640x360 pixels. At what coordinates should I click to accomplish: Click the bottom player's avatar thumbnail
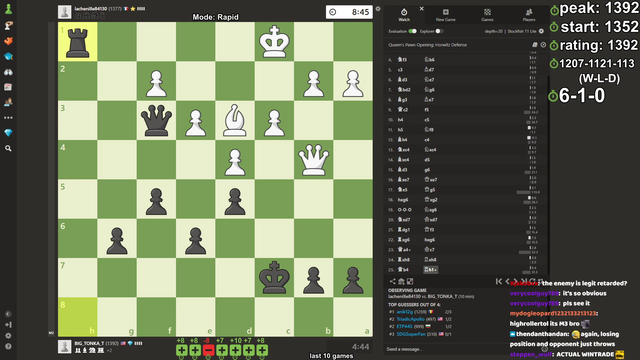(x=64, y=347)
